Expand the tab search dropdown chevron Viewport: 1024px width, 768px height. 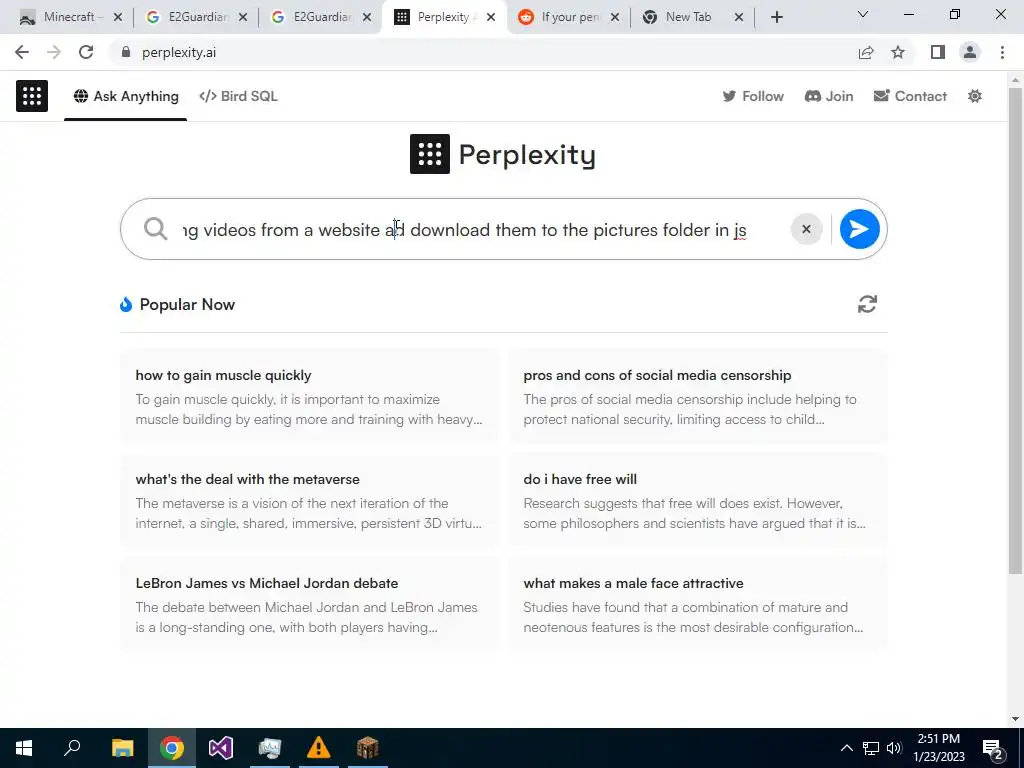[863, 15]
